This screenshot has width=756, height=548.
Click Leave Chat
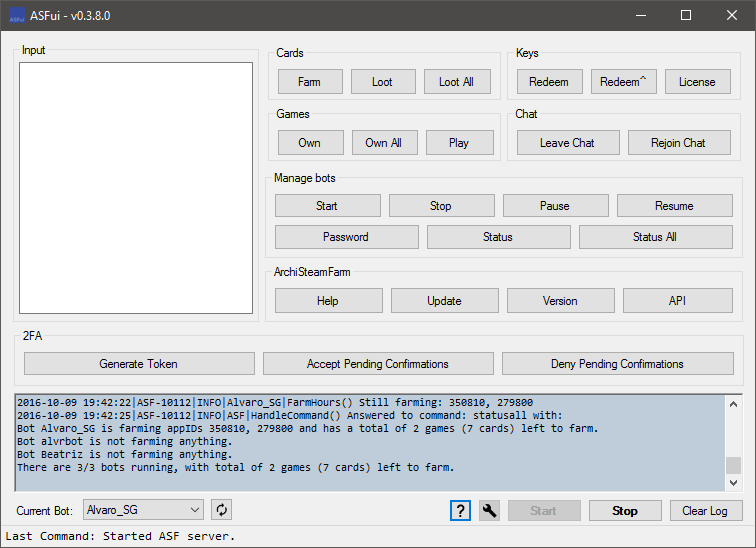[568, 143]
